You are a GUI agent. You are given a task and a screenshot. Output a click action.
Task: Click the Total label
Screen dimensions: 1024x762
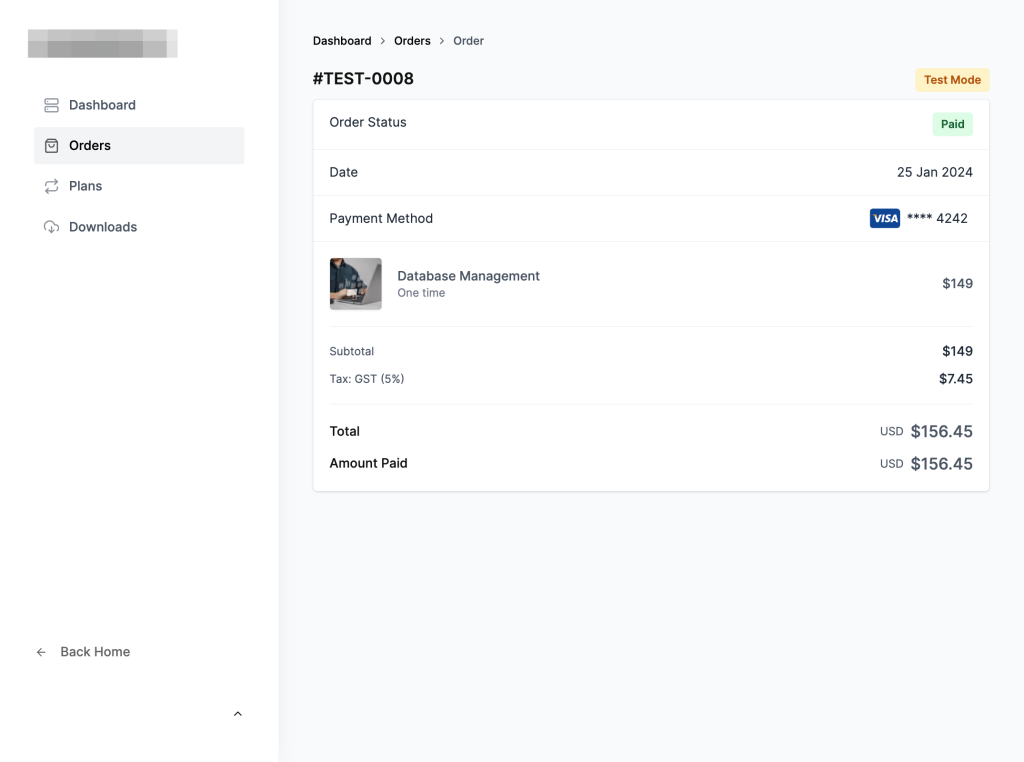click(x=344, y=431)
